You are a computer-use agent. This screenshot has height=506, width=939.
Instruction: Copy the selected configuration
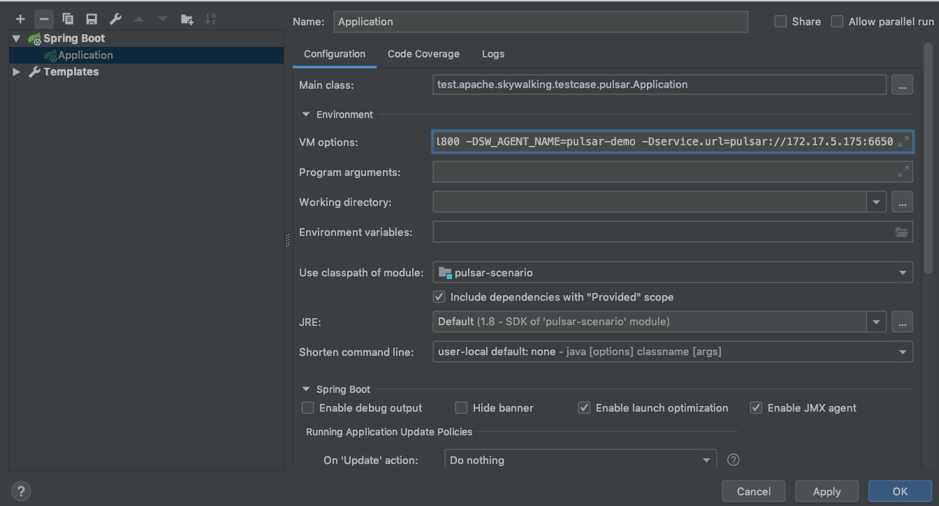pyautogui.click(x=68, y=19)
